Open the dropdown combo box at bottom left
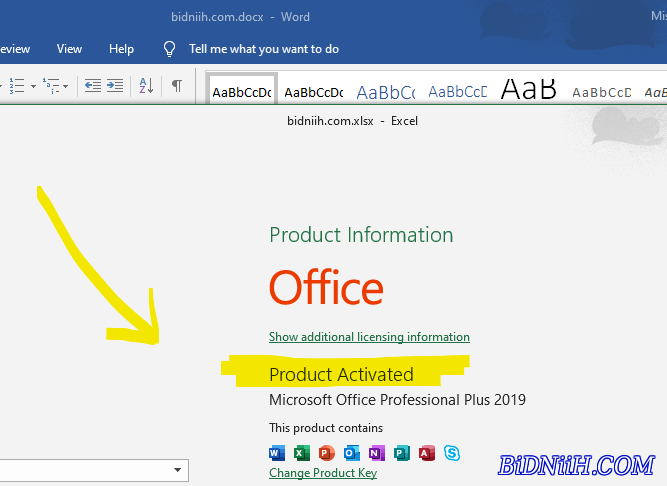The image size is (667, 486). tap(94, 470)
